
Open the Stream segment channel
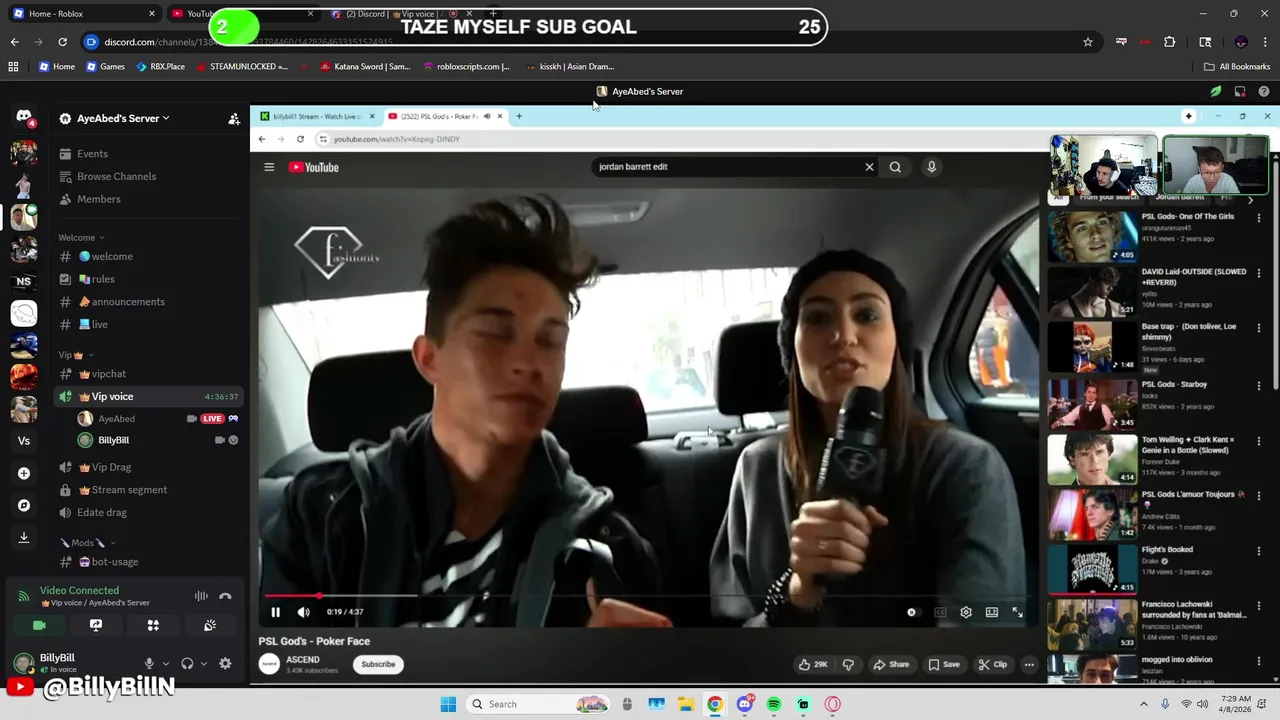coord(150,490)
